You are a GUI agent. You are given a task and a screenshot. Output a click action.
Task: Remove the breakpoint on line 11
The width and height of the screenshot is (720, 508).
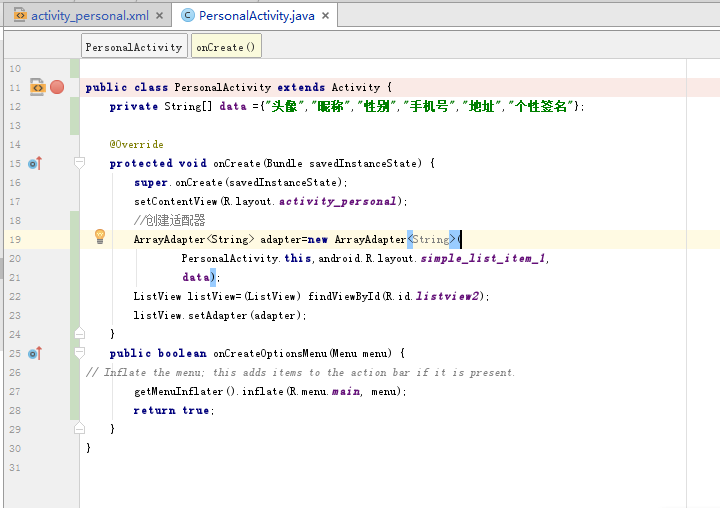click(x=57, y=87)
